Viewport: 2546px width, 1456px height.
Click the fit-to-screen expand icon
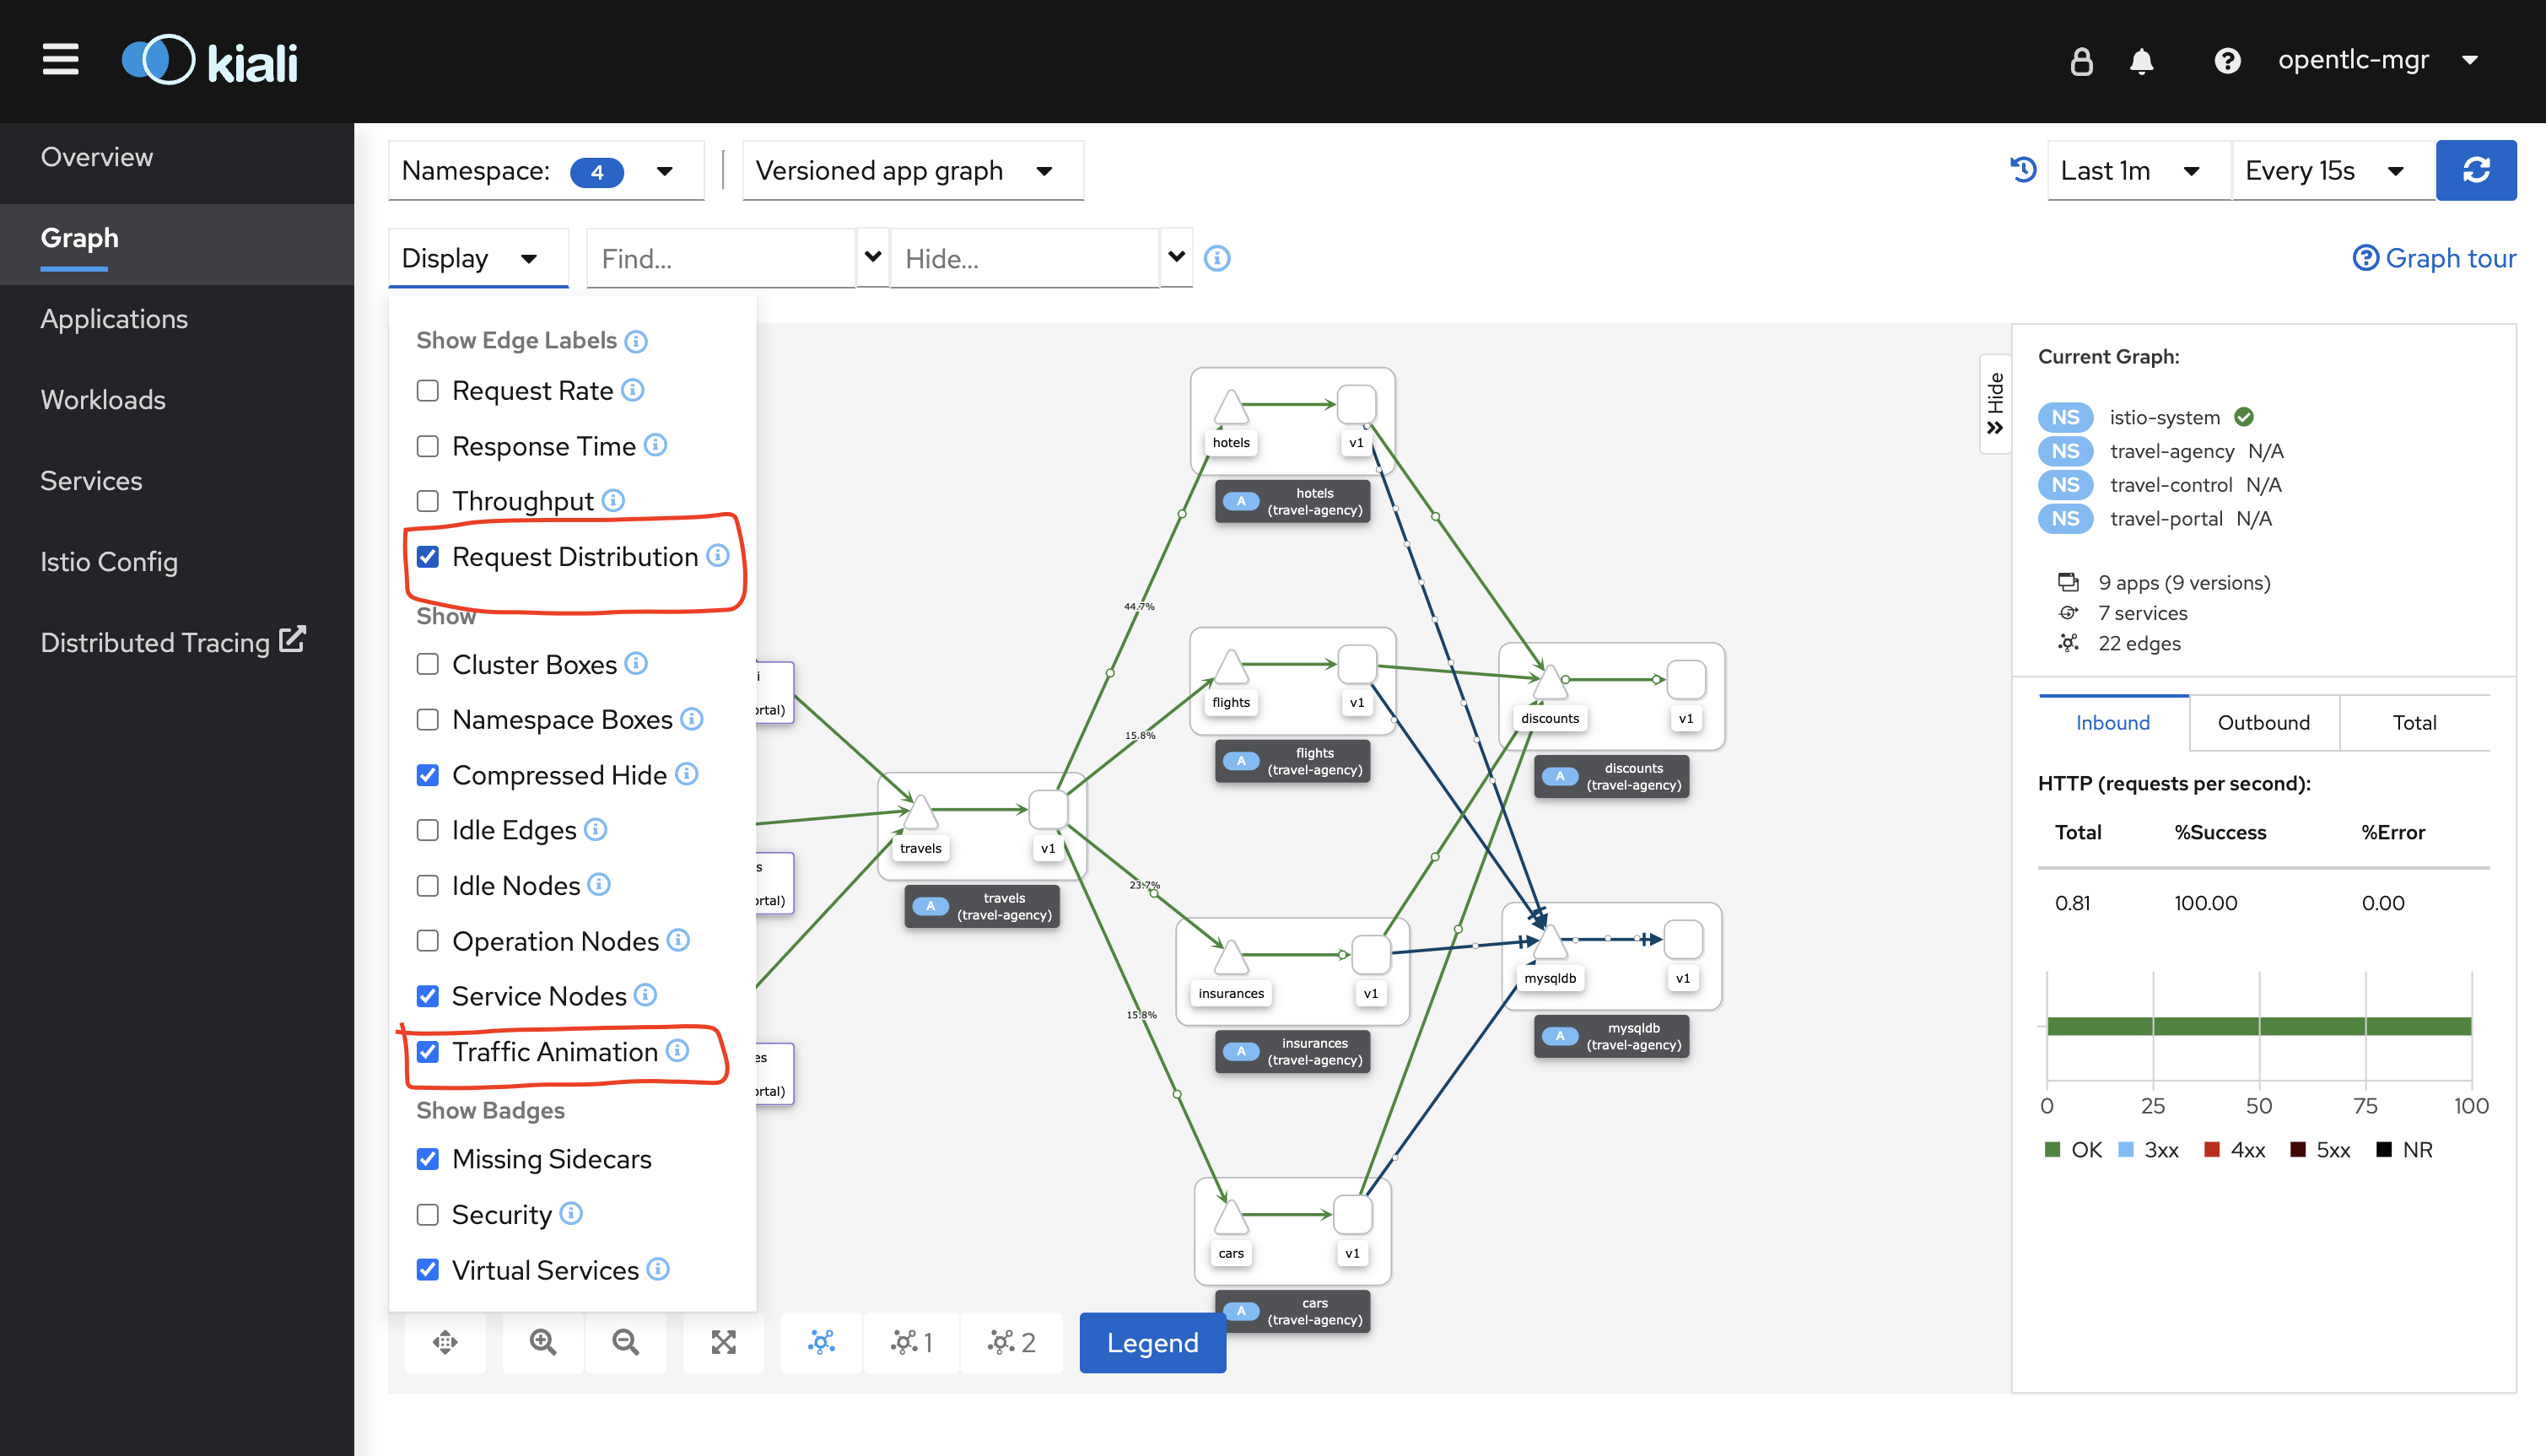pyautogui.click(x=724, y=1342)
